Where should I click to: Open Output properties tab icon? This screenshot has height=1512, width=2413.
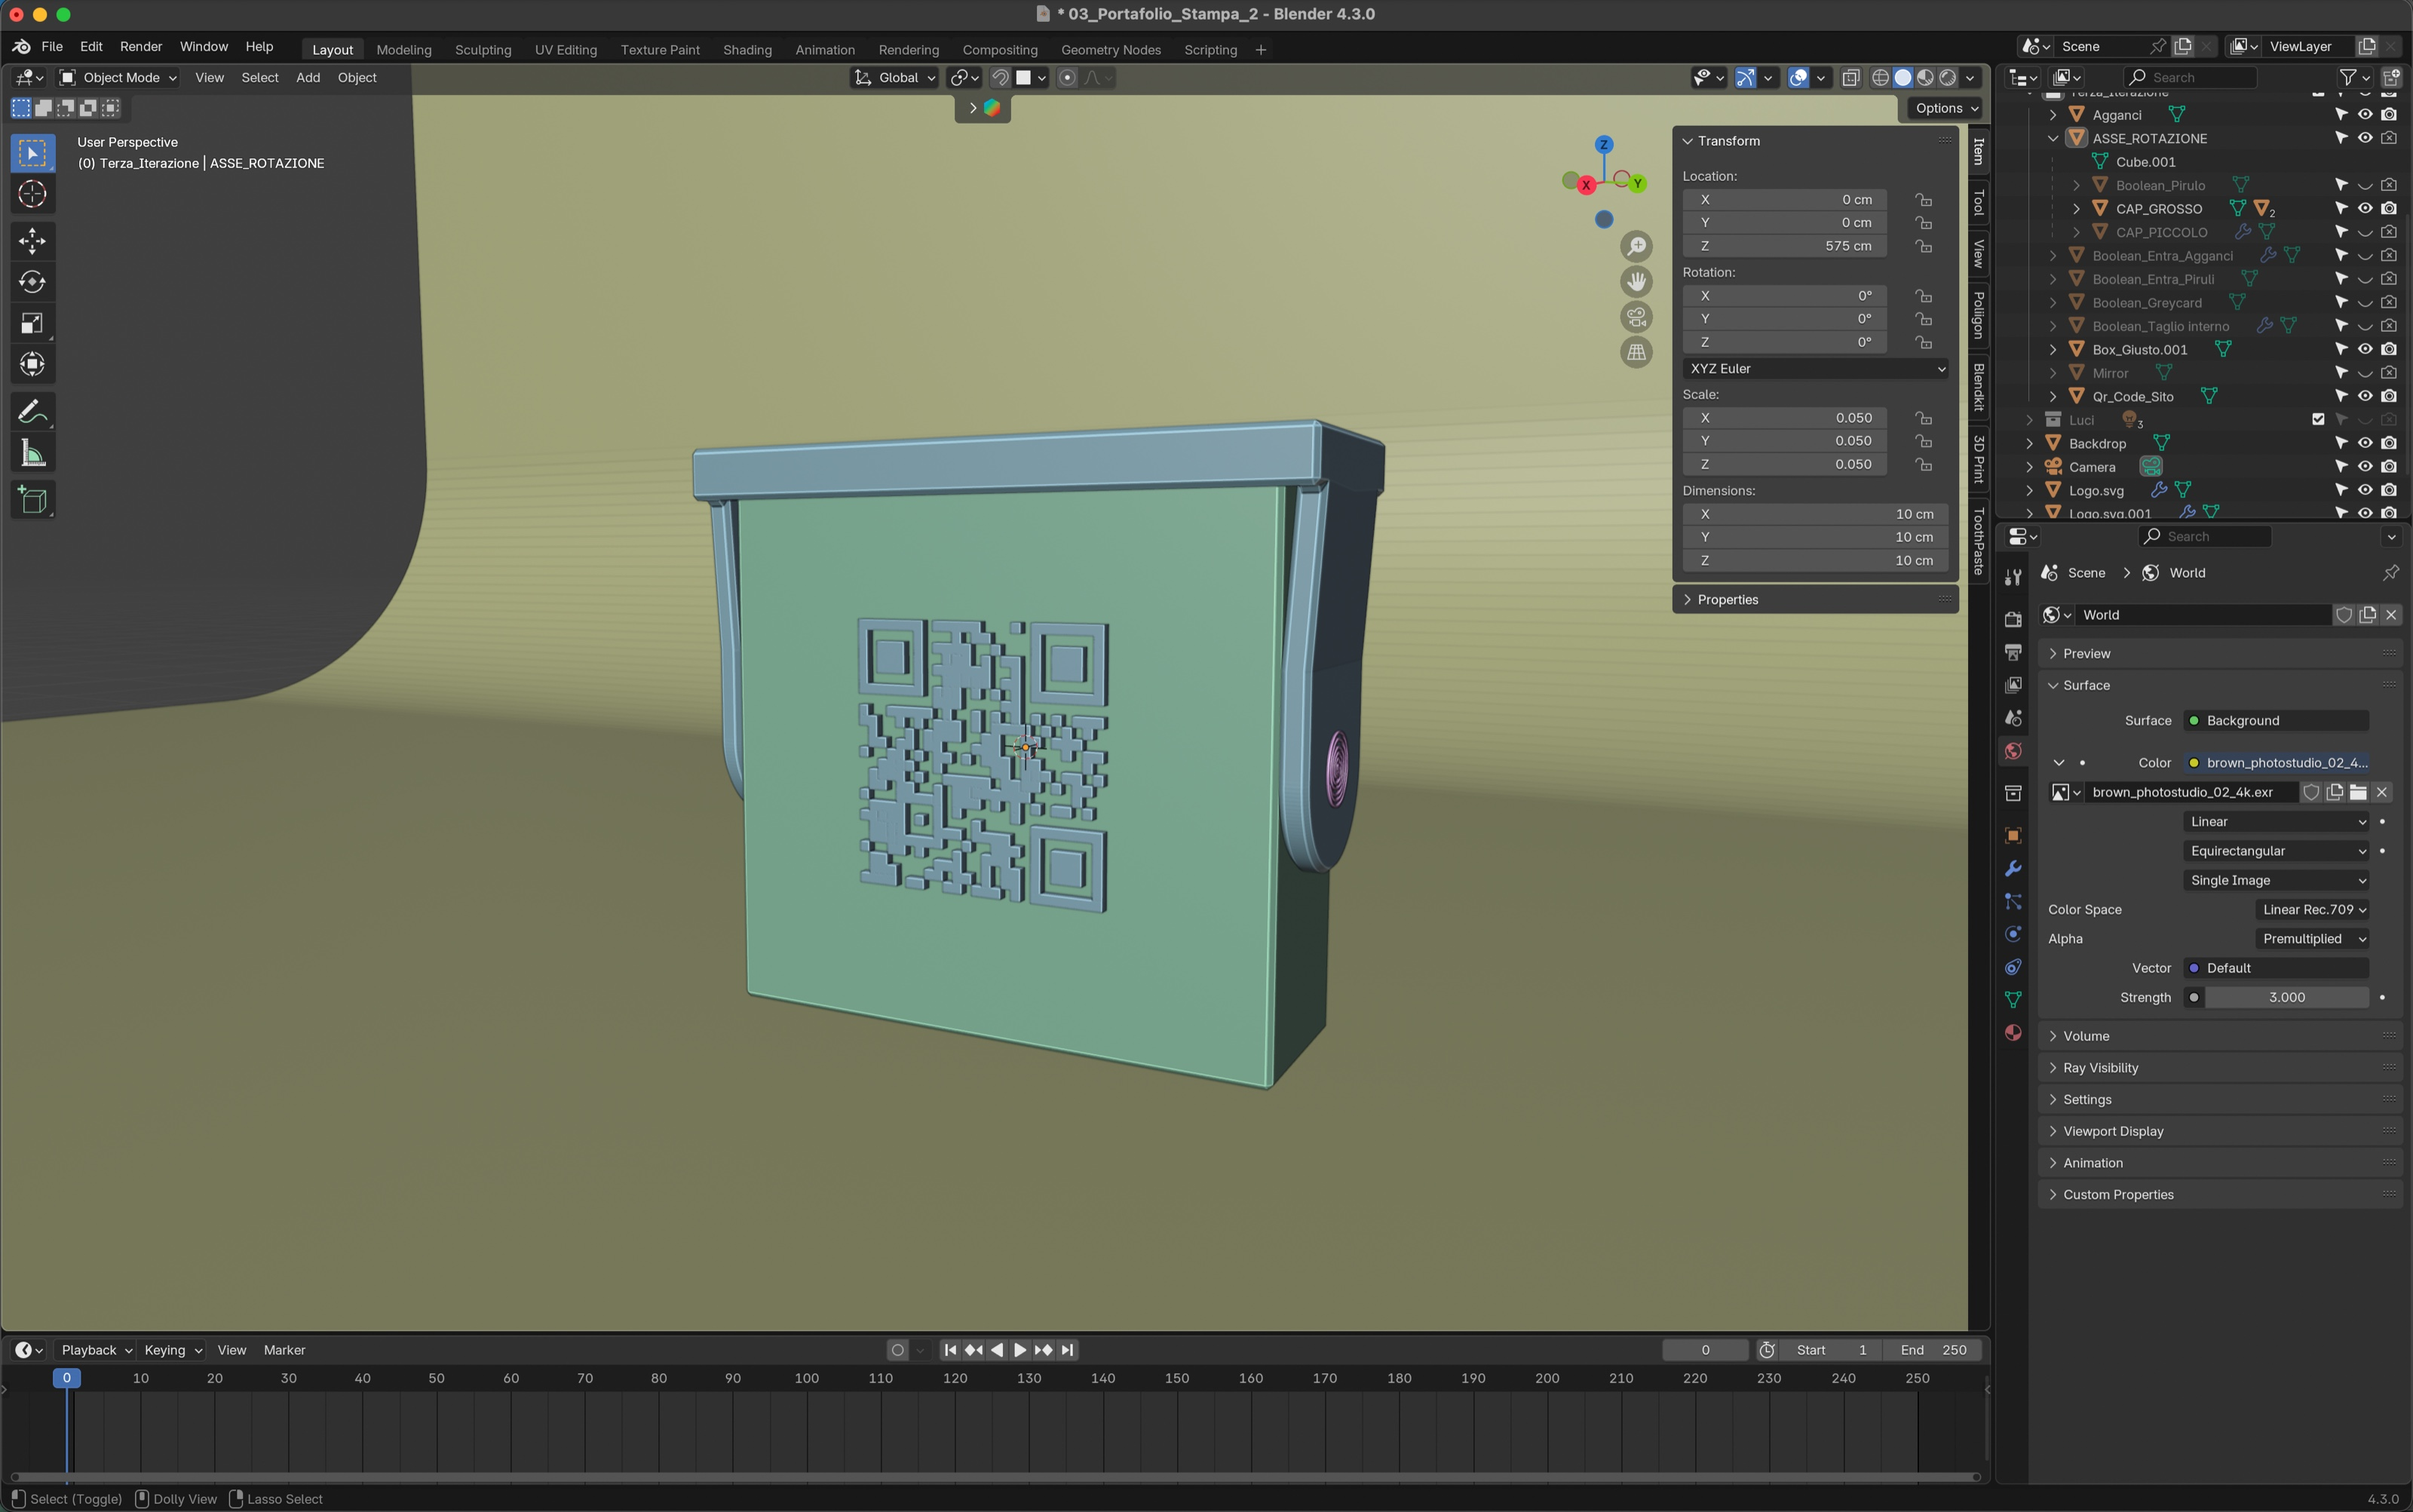[2013, 652]
